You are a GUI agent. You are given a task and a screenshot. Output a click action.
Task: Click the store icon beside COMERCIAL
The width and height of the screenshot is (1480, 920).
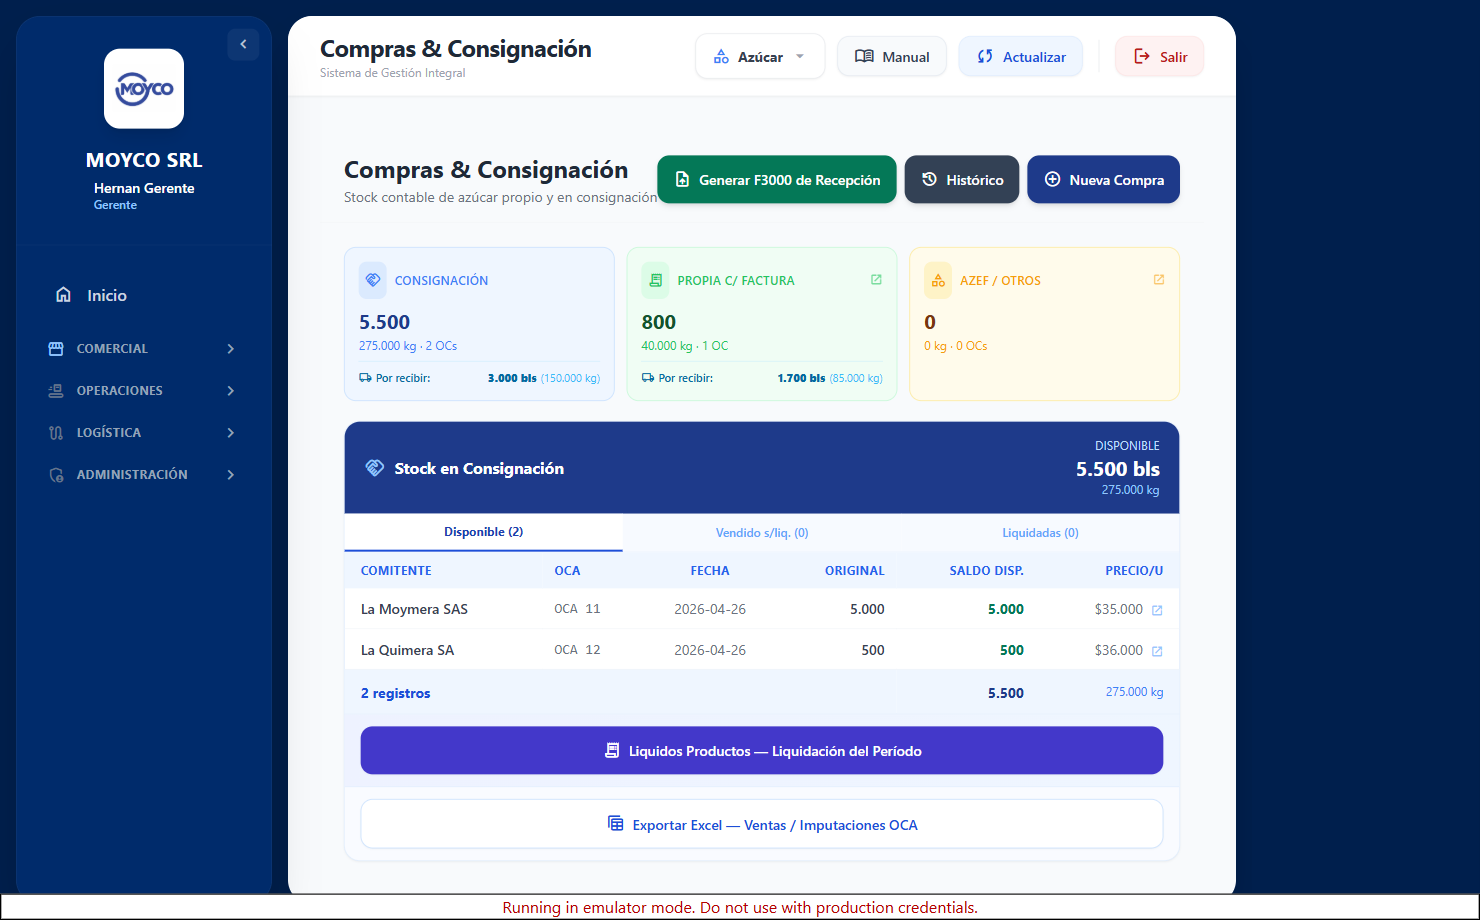56,349
